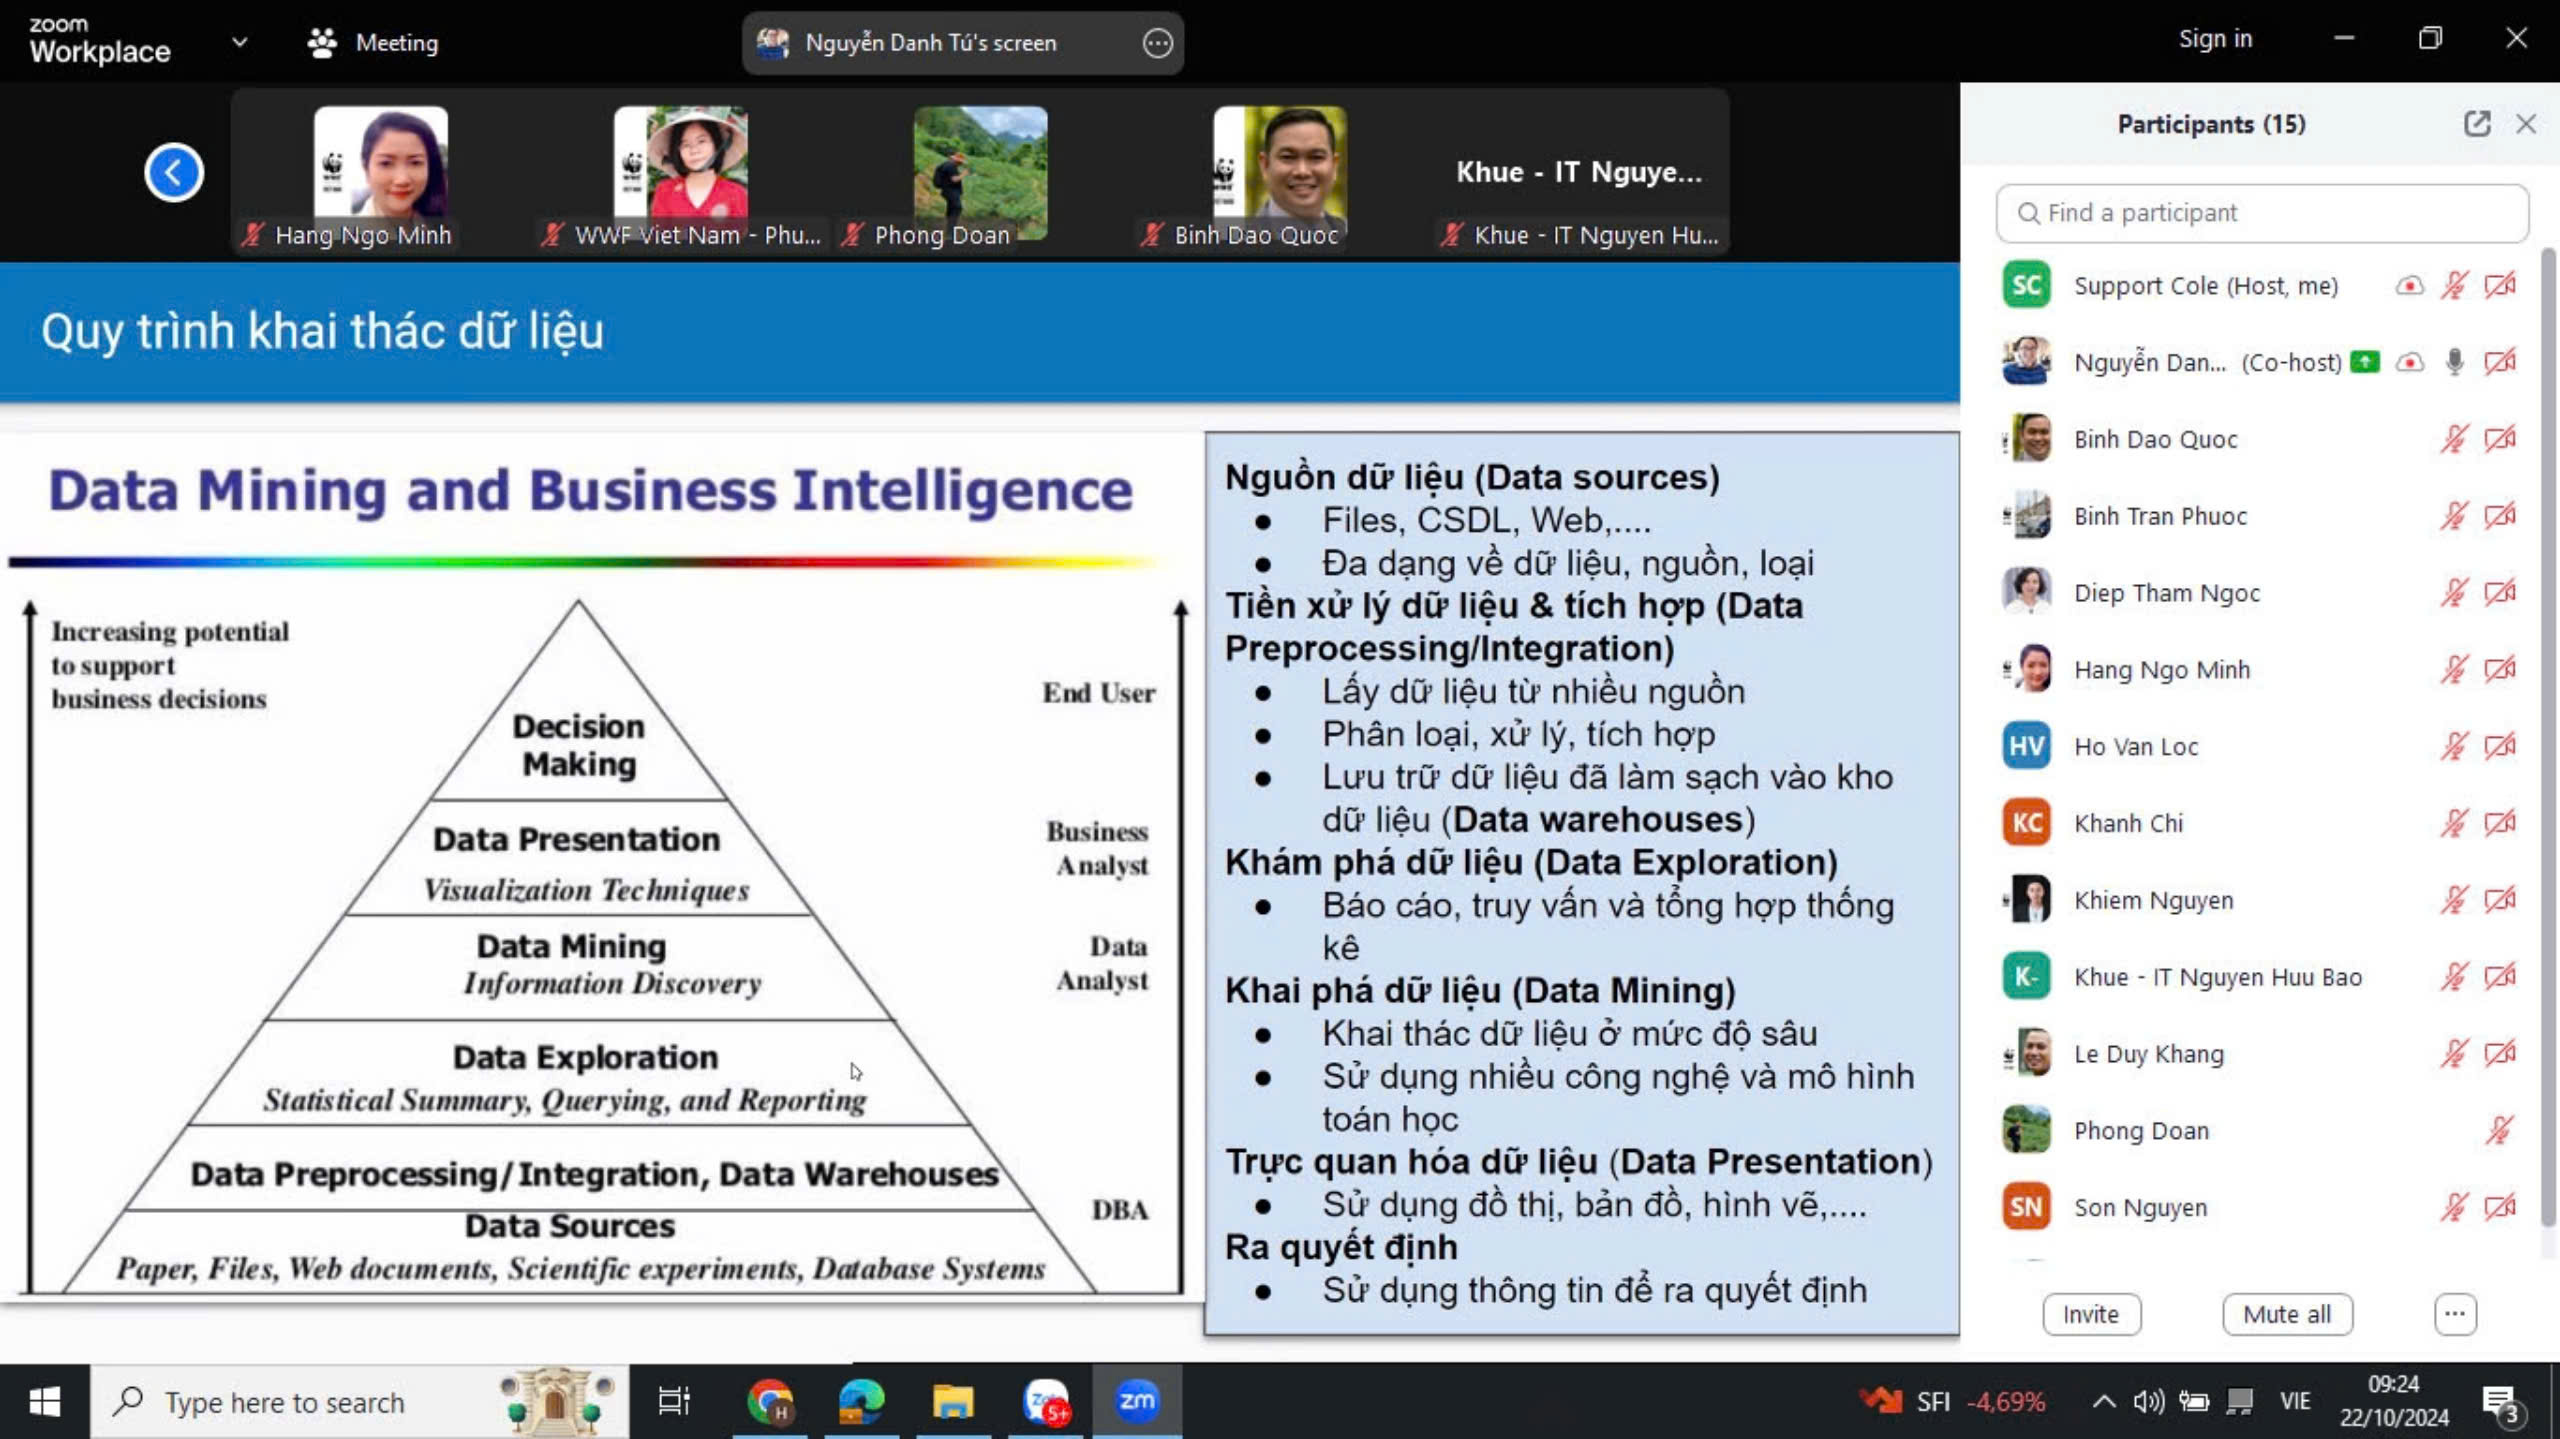Toggle Support Cole microphone icon
Screen dimensions: 2560x1439
2454,286
